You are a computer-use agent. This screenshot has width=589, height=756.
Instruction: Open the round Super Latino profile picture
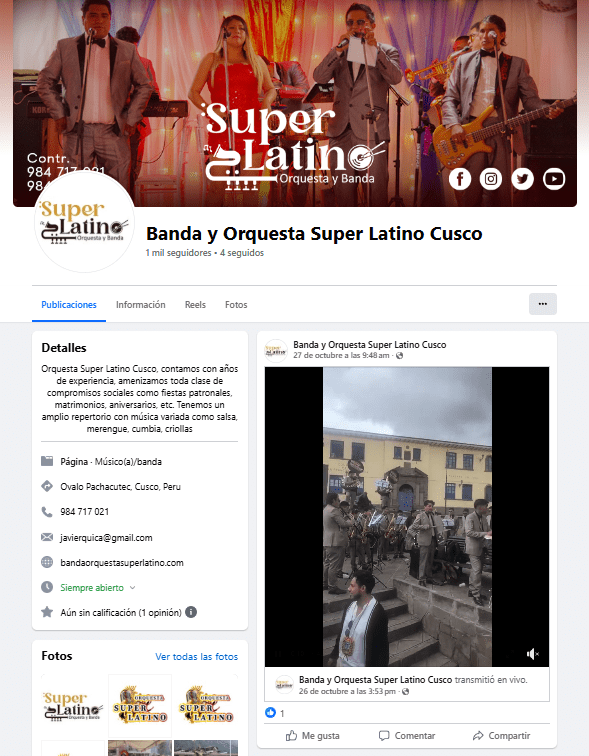point(84,223)
